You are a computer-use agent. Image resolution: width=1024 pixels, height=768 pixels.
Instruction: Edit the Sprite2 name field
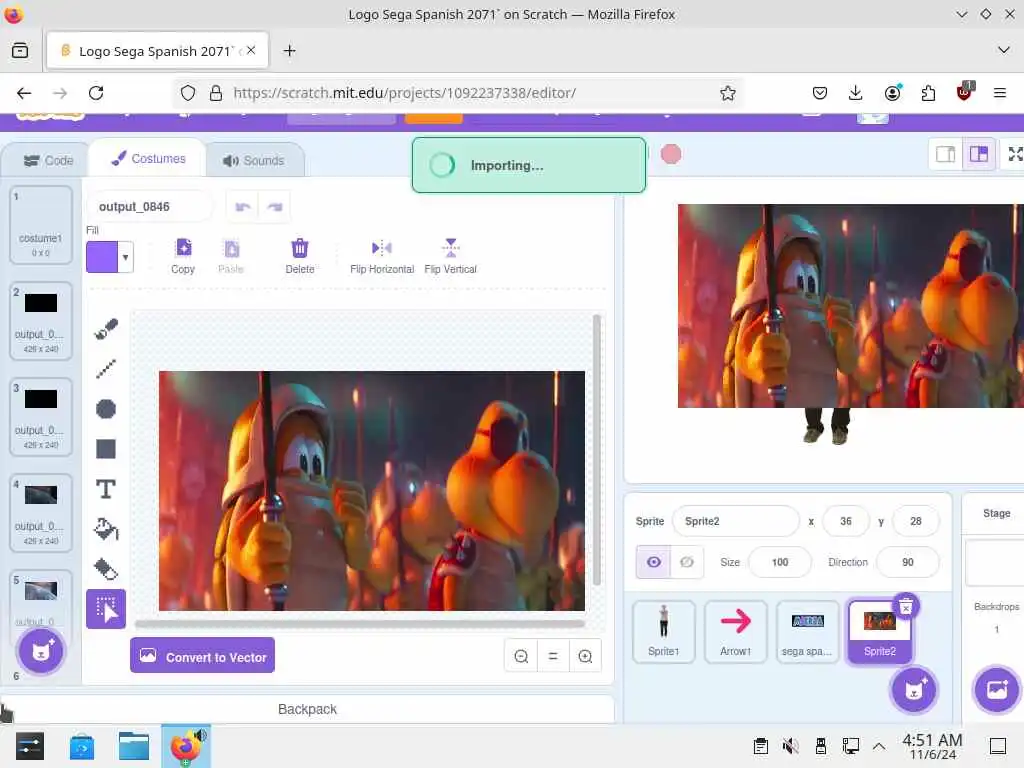click(735, 521)
